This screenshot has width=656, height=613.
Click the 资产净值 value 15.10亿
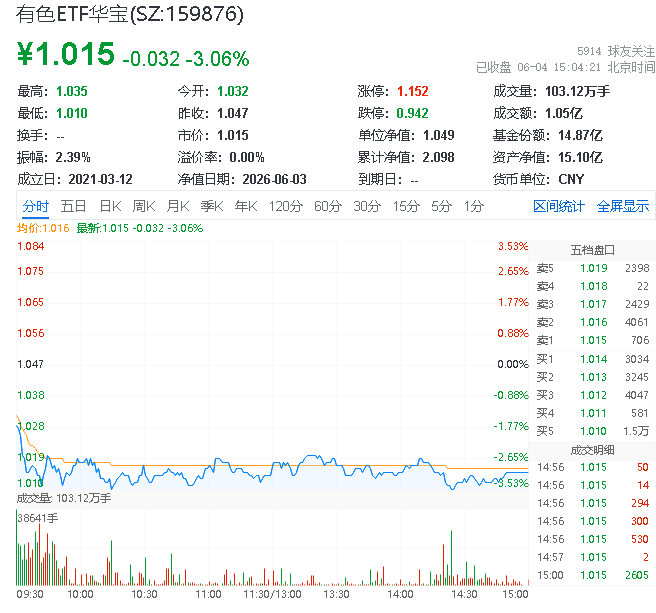pyautogui.click(x=580, y=158)
